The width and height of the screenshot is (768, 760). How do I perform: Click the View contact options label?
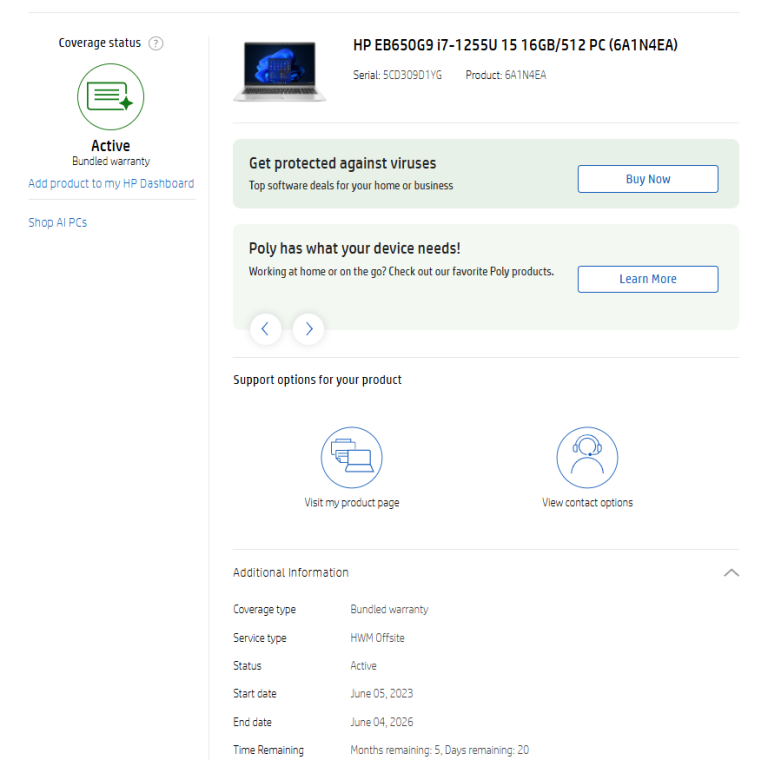pos(587,503)
